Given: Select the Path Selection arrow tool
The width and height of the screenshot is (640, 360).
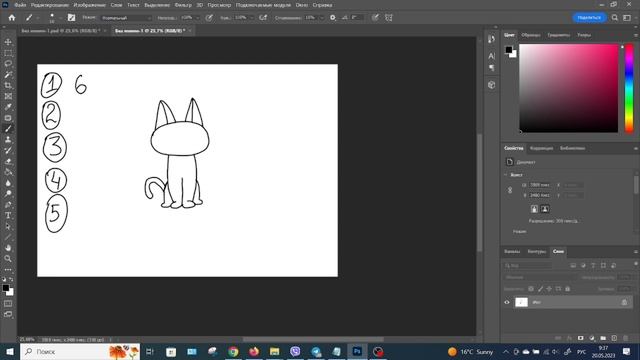Looking at the screenshot, I should coord(8,226).
